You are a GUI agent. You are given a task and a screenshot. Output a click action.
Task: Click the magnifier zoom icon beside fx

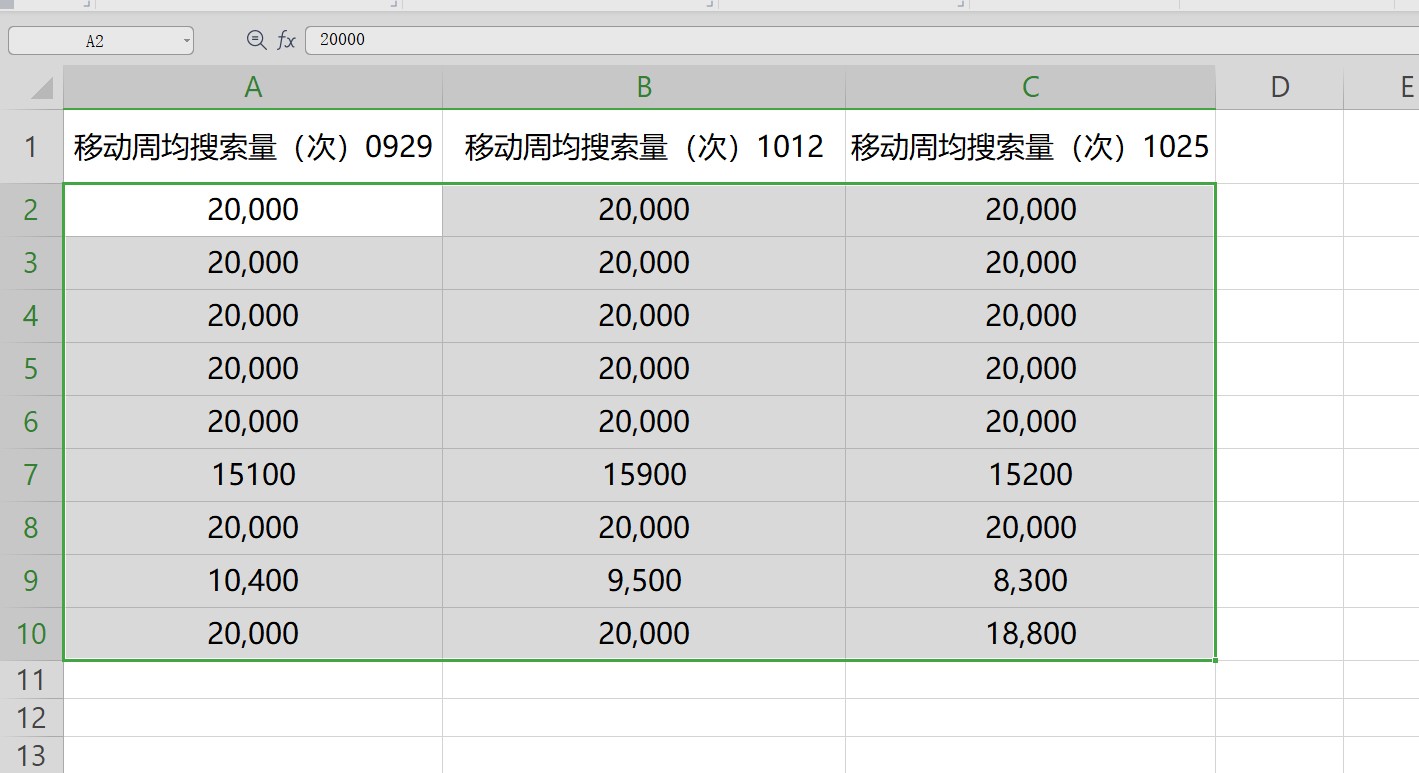click(x=256, y=40)
